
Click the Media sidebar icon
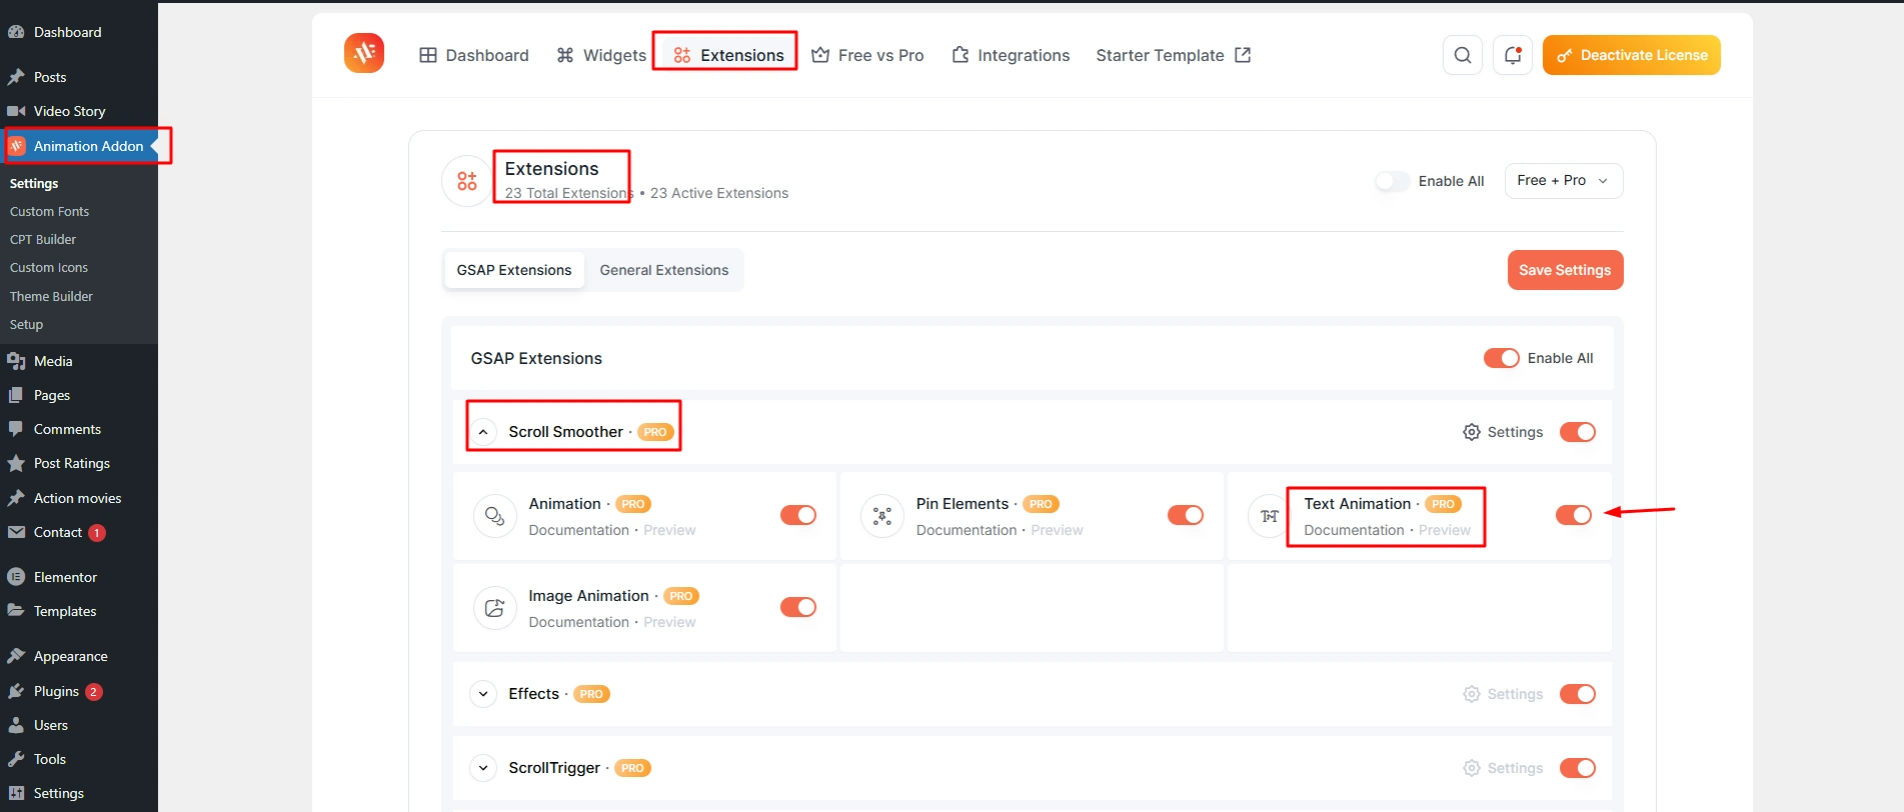(x=16, y=361)
